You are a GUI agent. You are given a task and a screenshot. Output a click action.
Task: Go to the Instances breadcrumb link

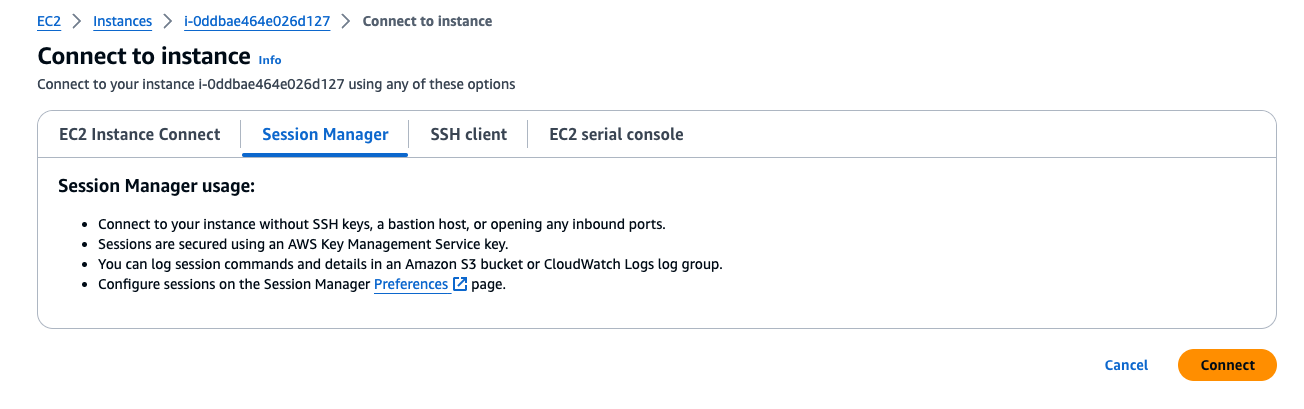pyautogui.click(x=122, y=21)
